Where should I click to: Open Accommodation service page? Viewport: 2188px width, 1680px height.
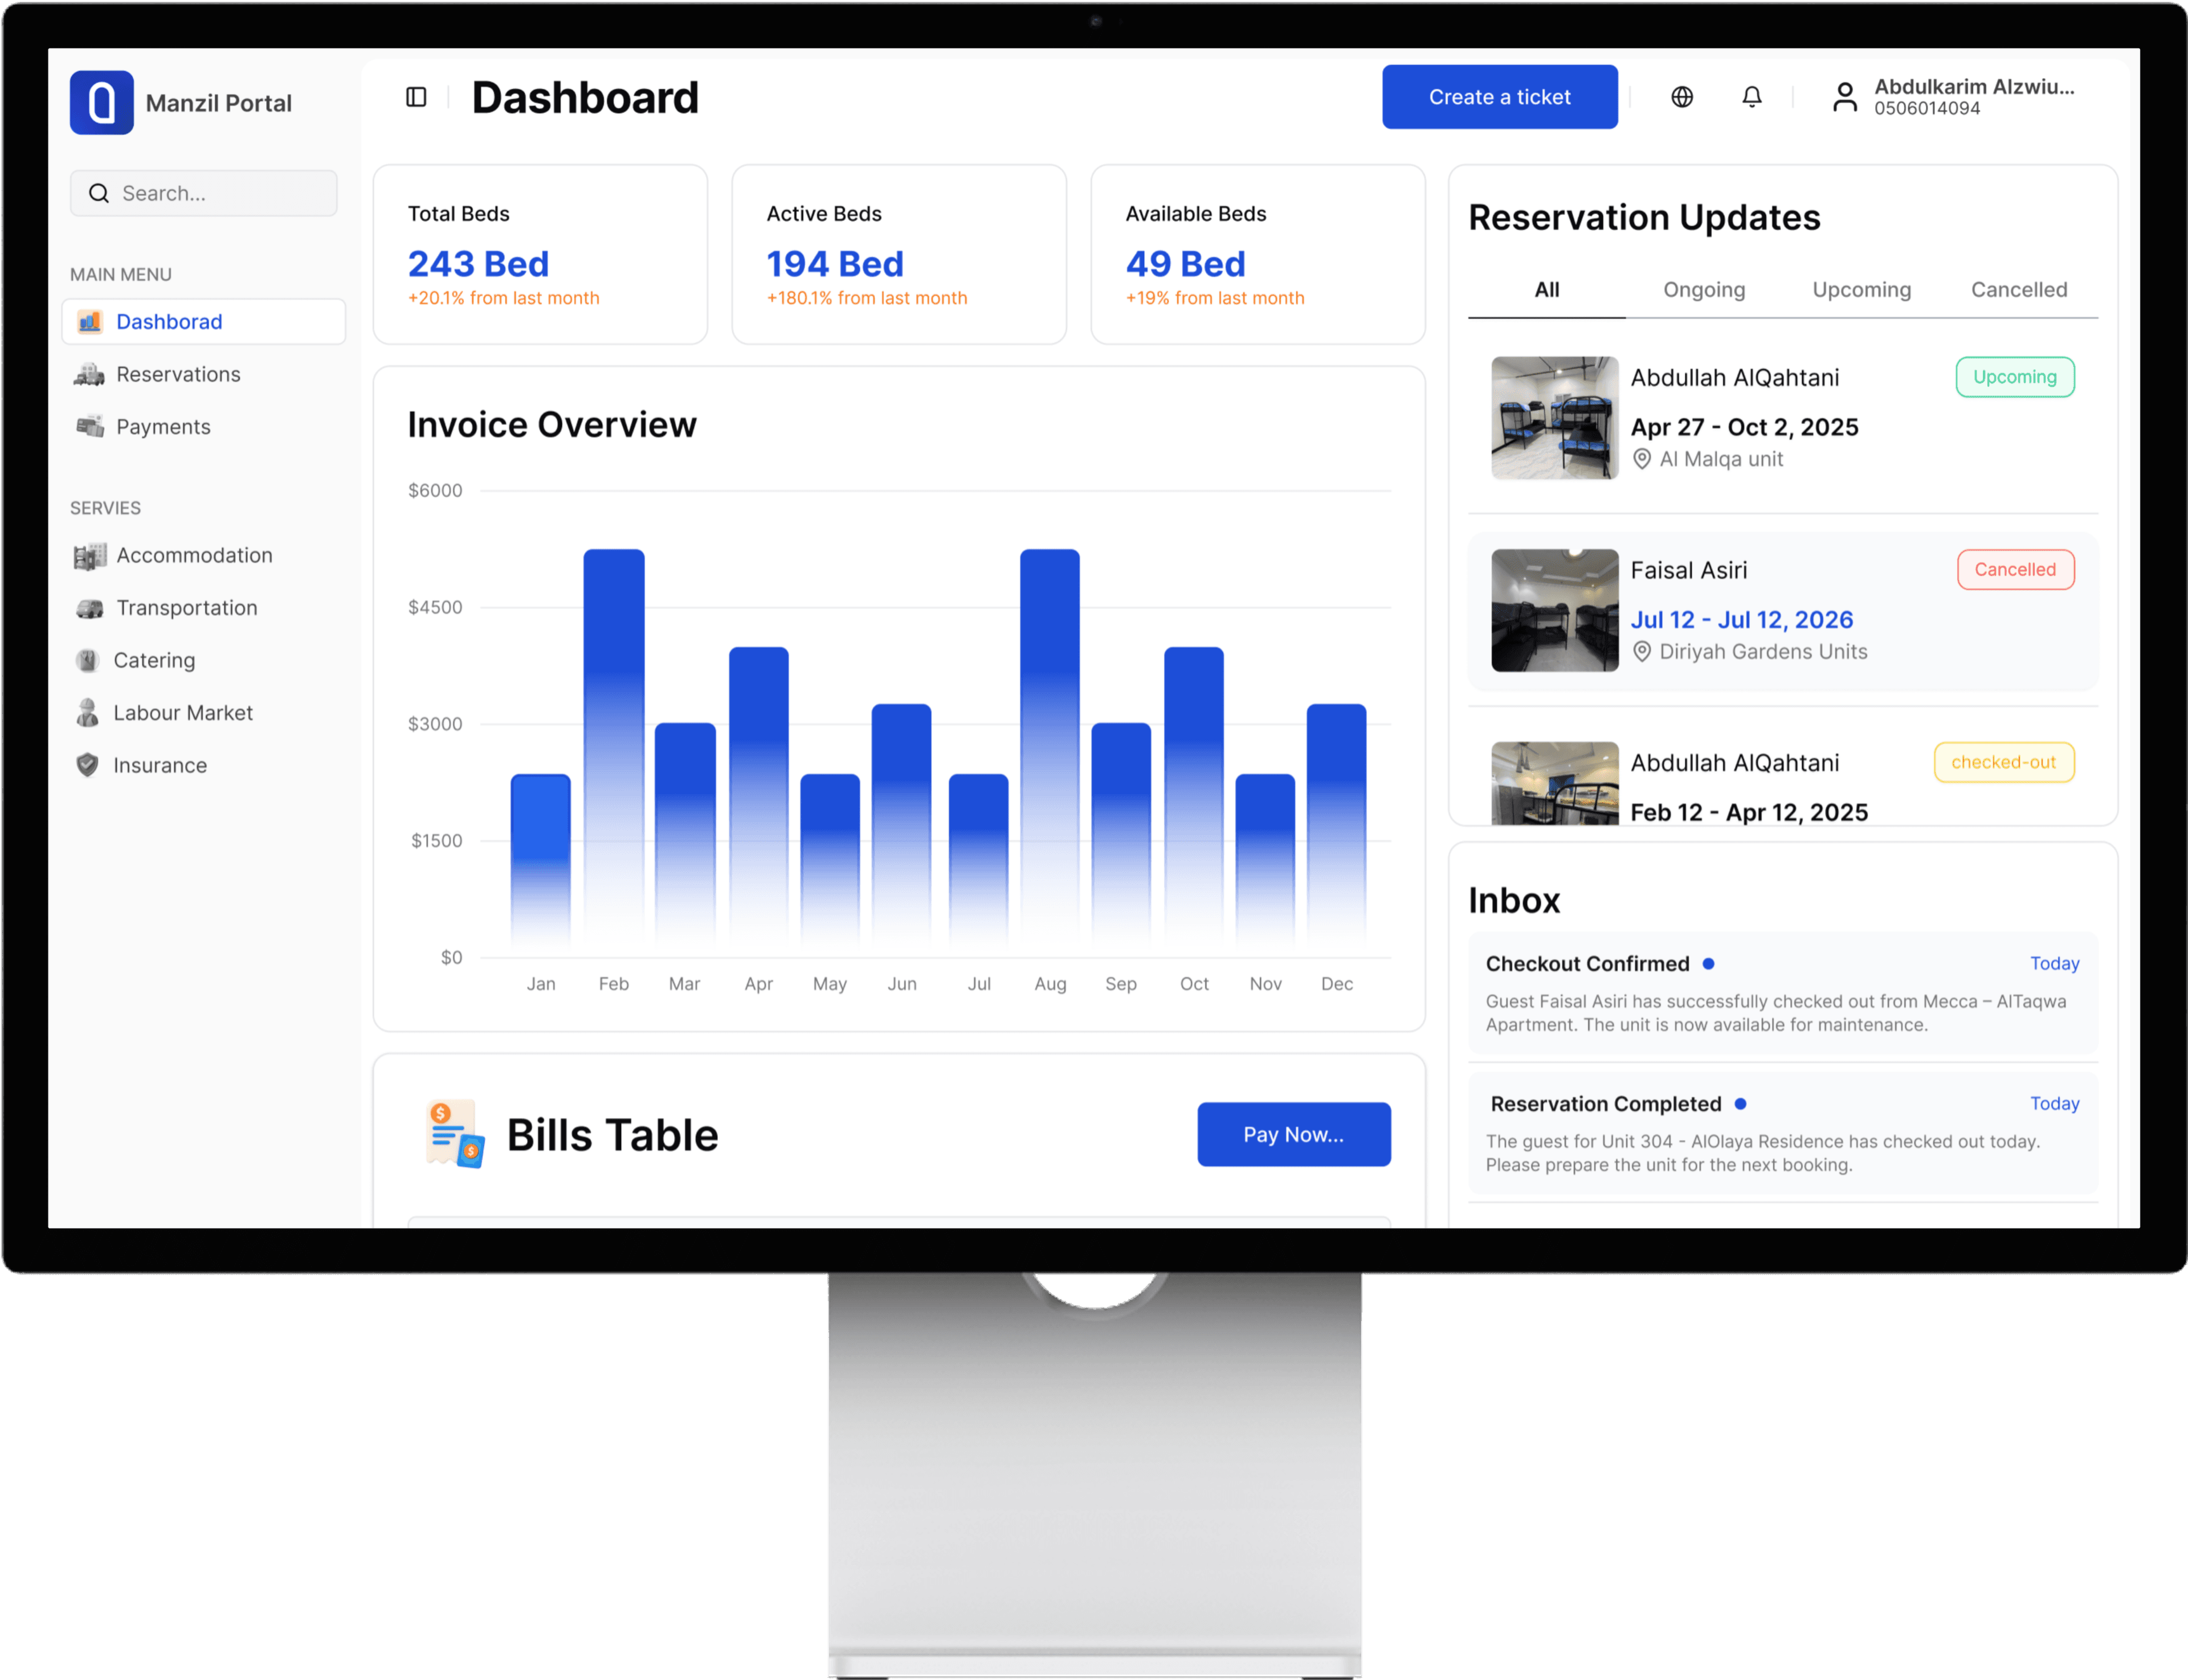tap(194, 555)
